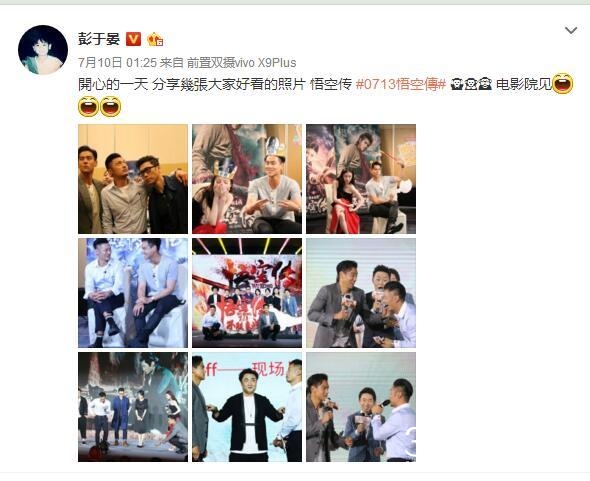Click the orange verified V badge
The image size is (590, 481).
133,39
